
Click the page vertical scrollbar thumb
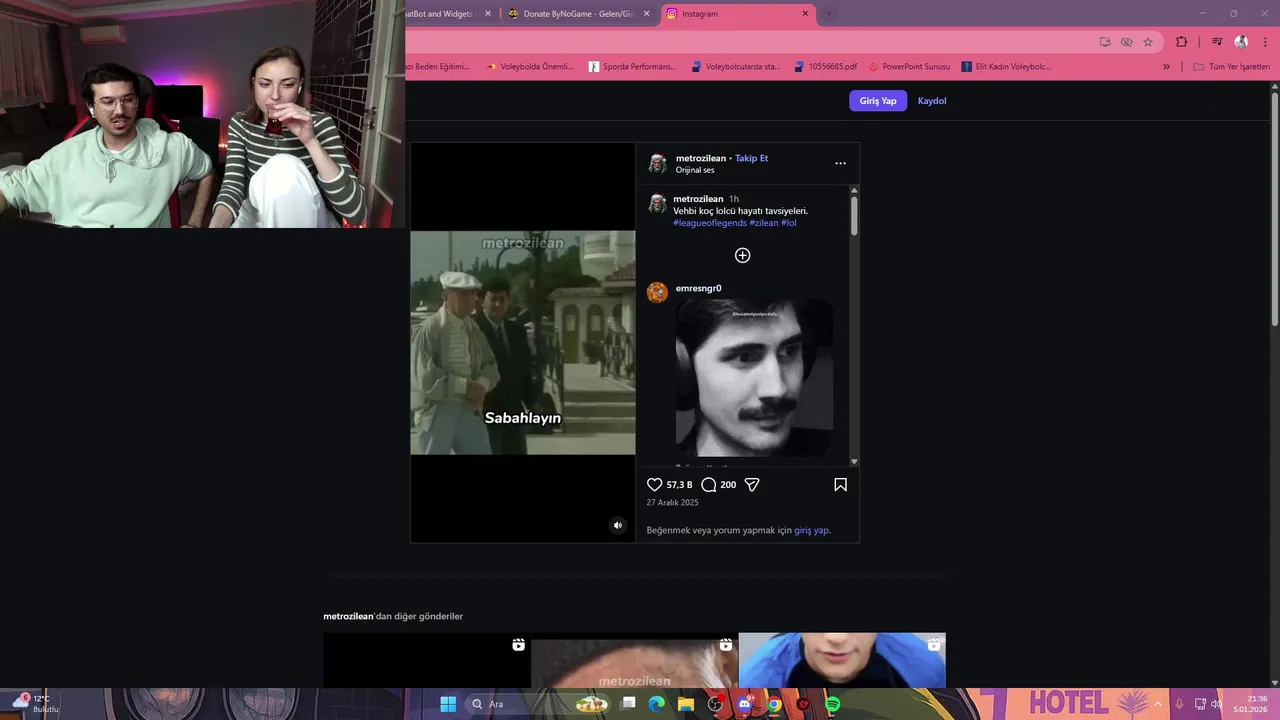(x=1274, y=208)
